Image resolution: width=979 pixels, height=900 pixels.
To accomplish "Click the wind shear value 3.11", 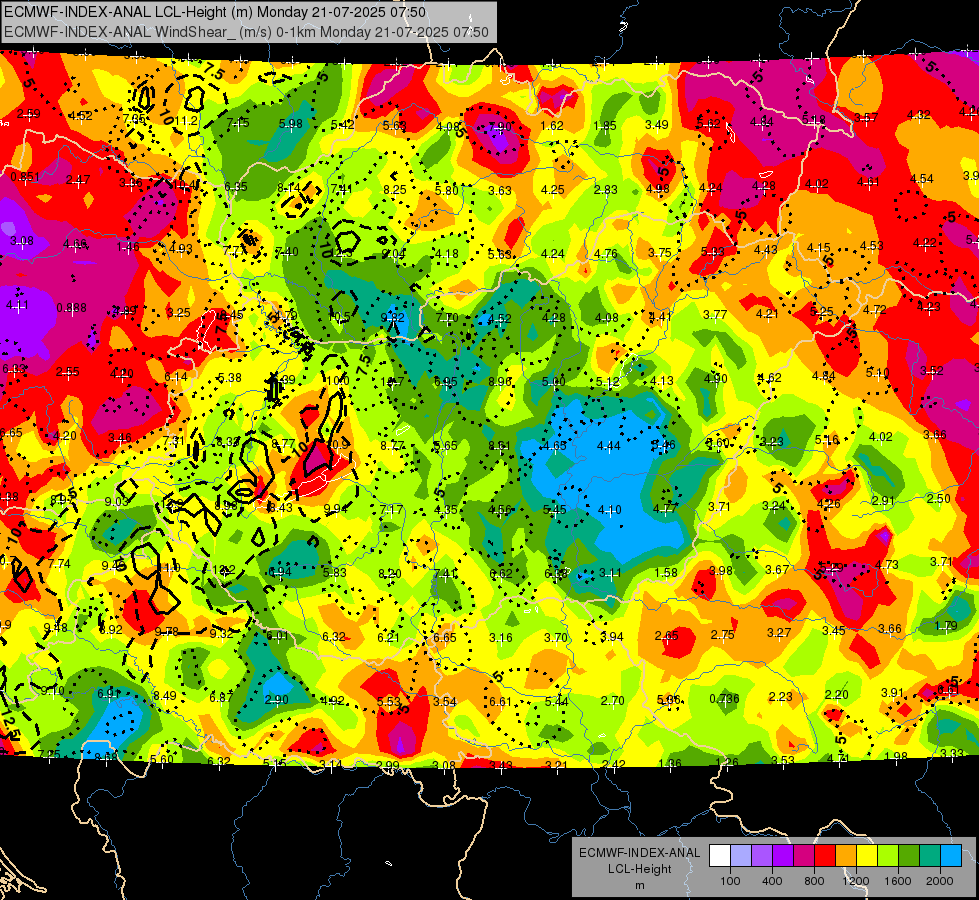I will 610,573.
